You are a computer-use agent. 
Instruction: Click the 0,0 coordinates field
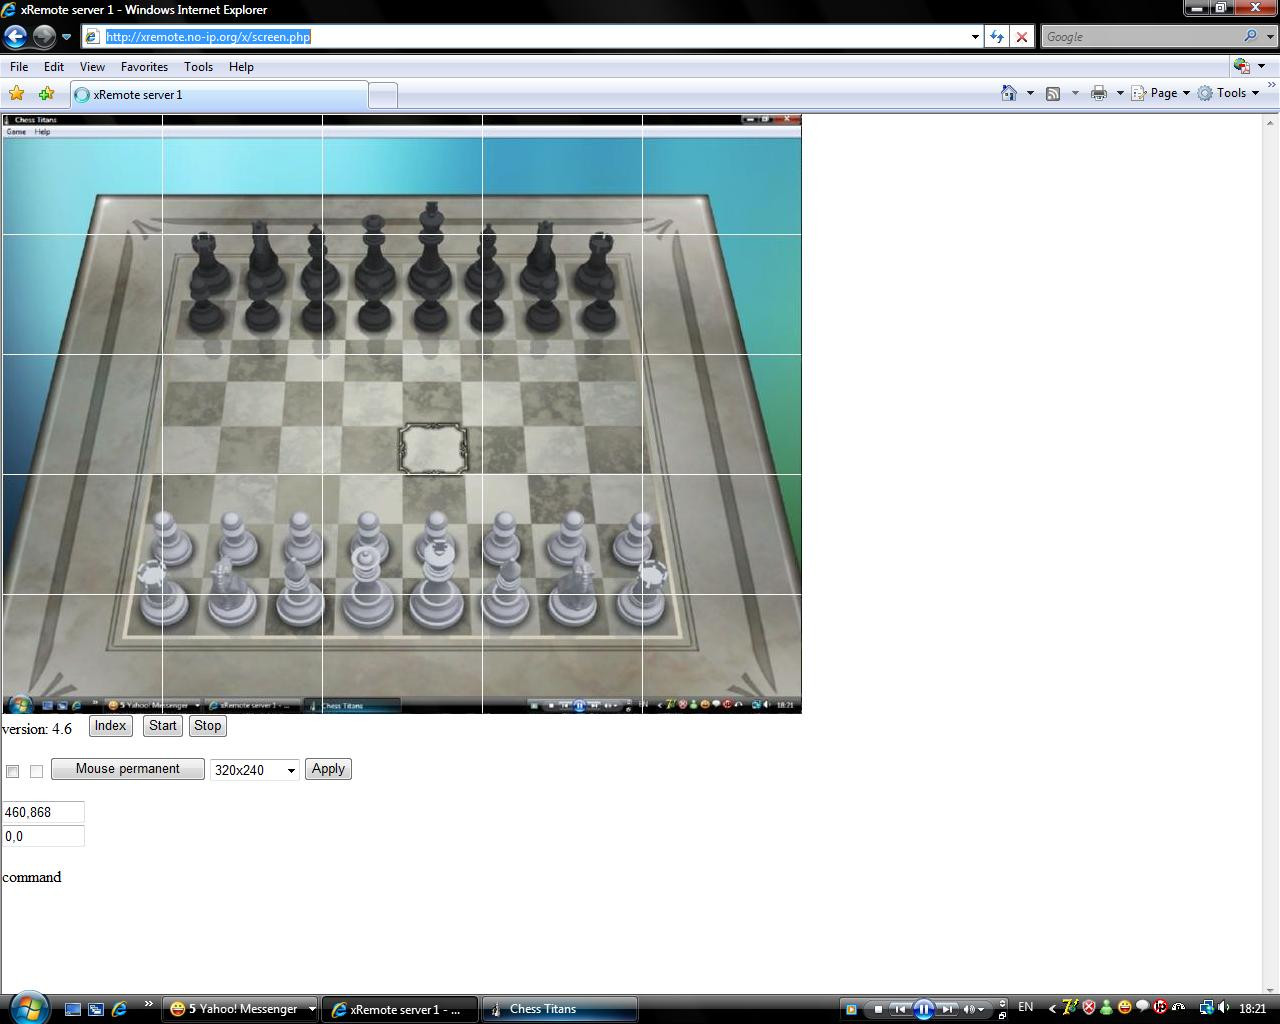(x=43, y=836)
